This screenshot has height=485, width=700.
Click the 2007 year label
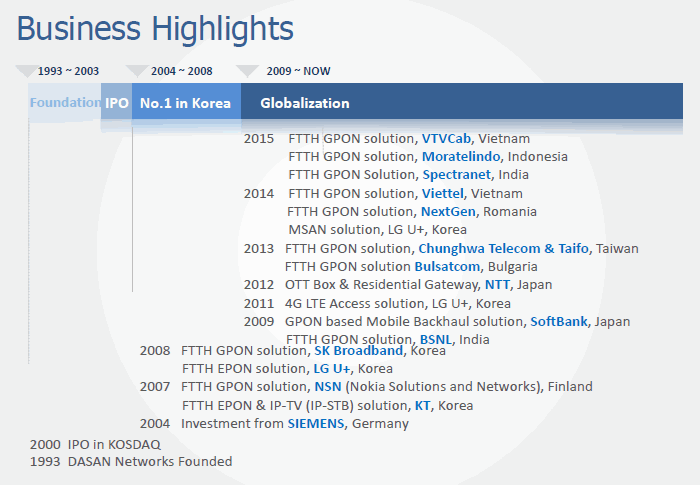154,386
